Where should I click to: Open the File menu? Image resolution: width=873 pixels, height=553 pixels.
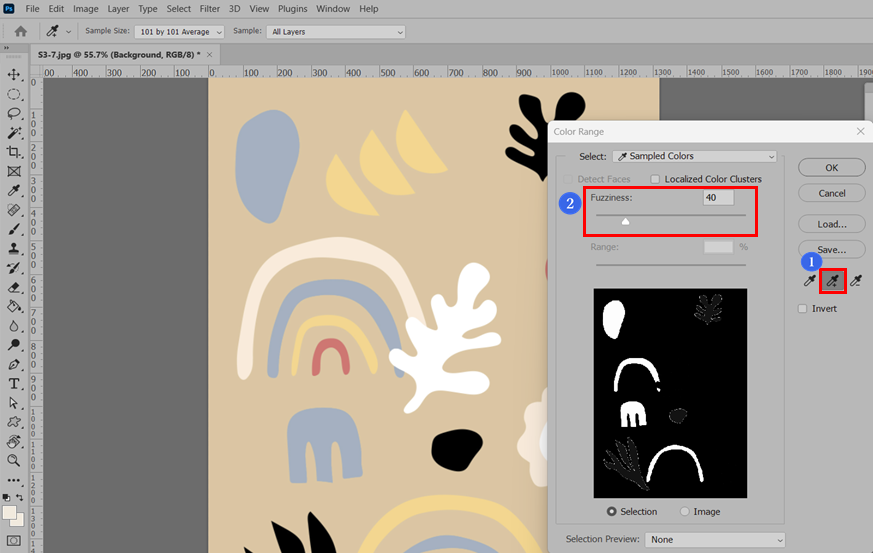coord(32,9)
